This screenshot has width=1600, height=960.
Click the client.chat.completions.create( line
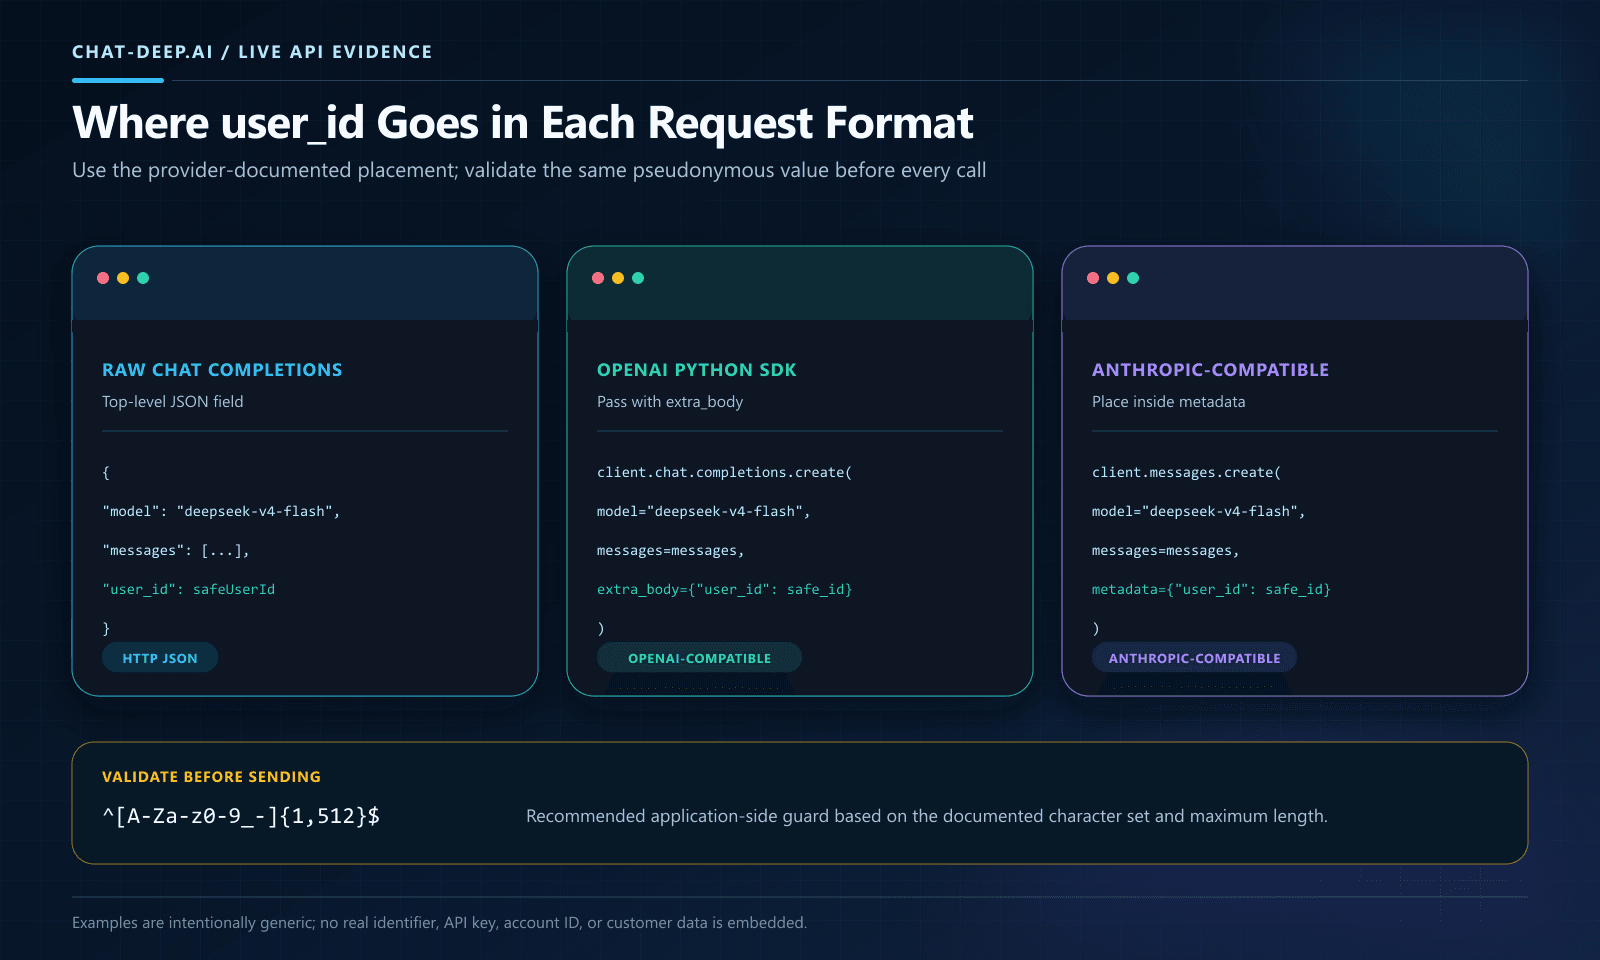coord(725,473)
